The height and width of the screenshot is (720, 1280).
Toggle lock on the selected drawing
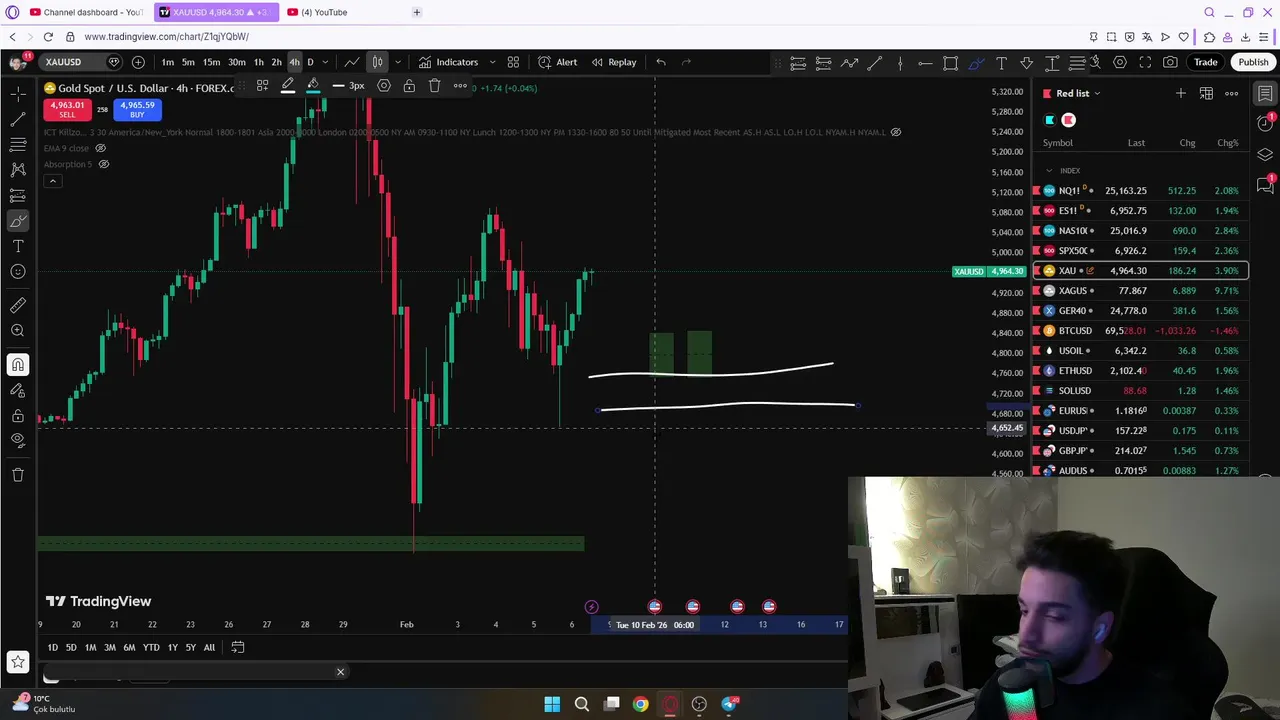pos(409,86)
